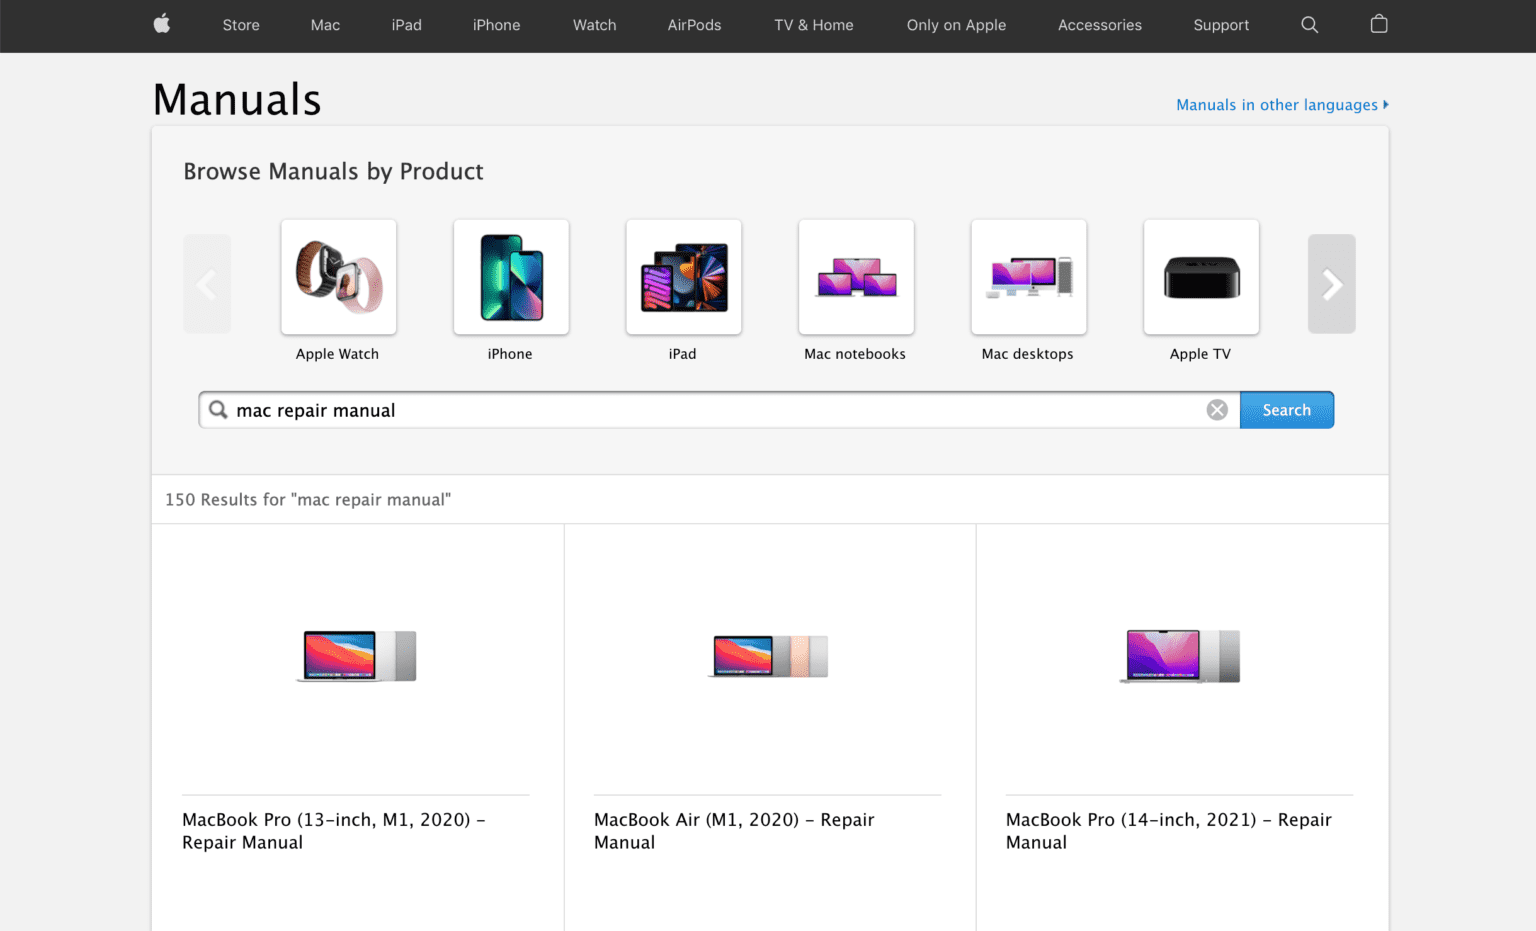
Task: Click inside the manual search input field
Action: click(x=700, y=409)
